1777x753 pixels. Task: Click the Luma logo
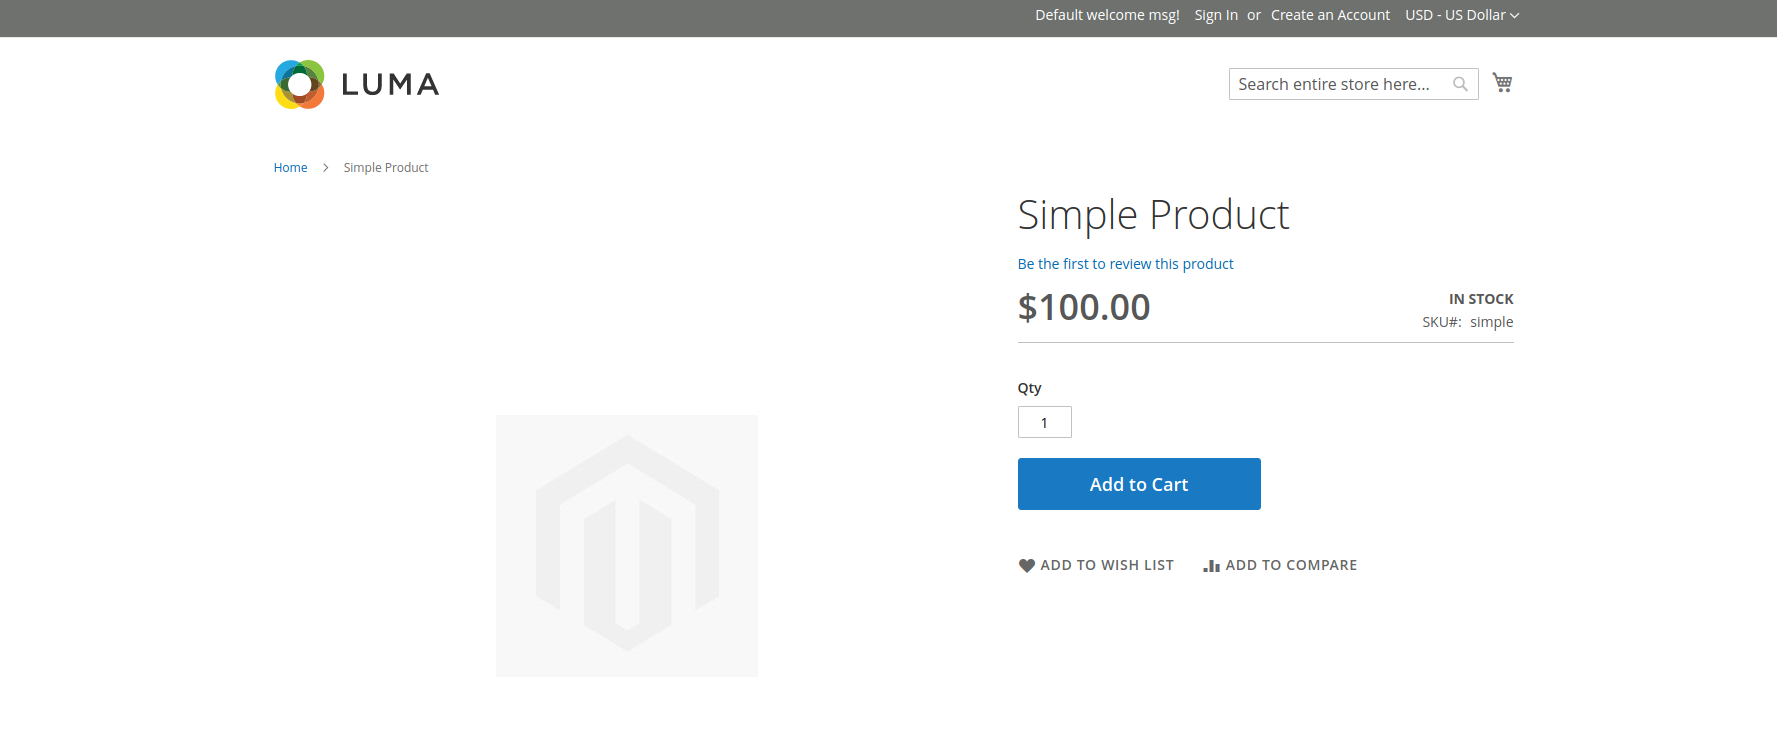pyautogui.click(x=357, y=84)
